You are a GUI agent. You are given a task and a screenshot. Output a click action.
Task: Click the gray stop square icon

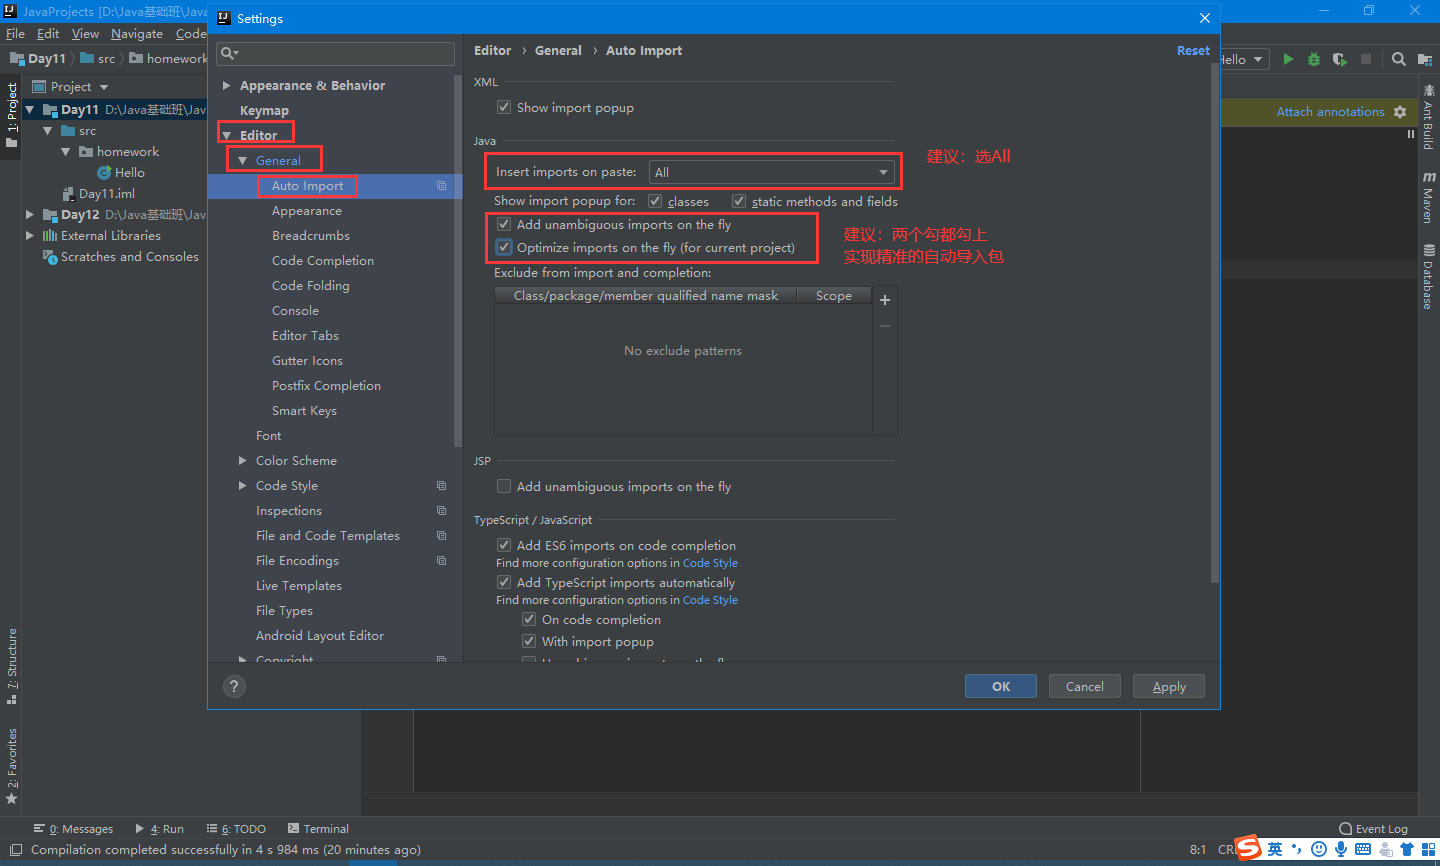1366,59
